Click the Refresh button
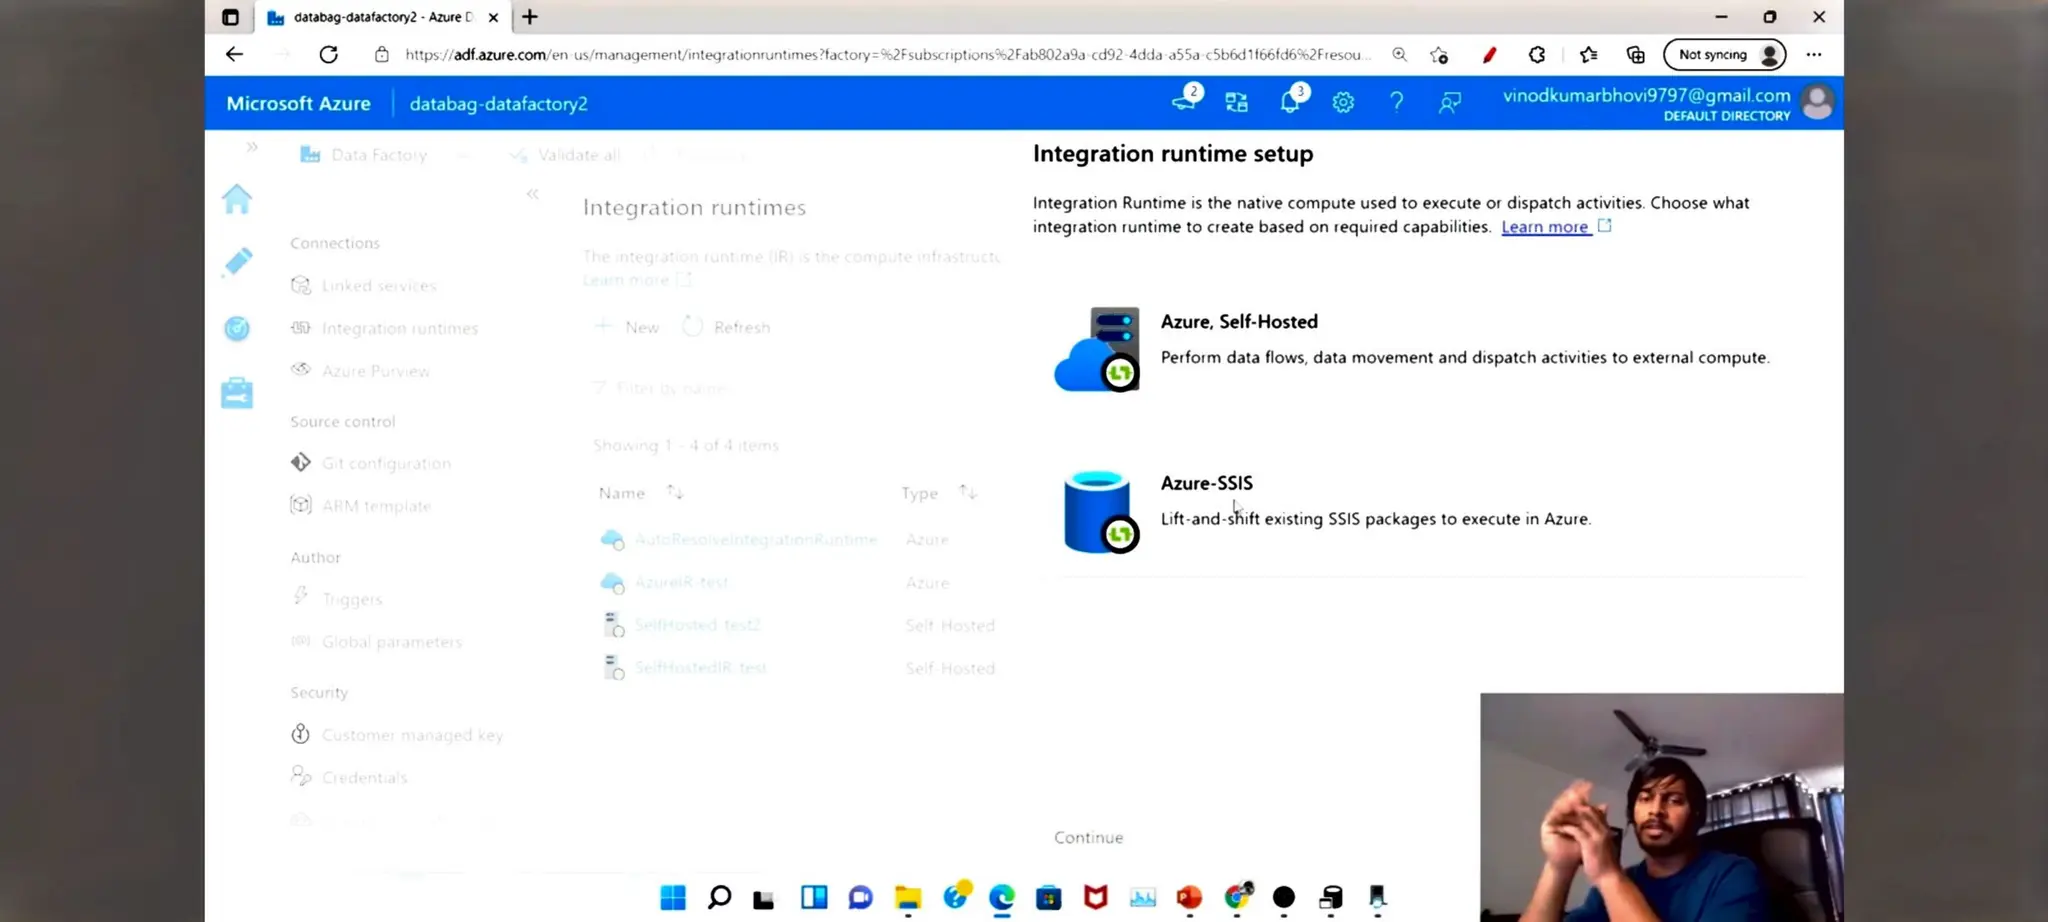 click(x=727, y=327)
